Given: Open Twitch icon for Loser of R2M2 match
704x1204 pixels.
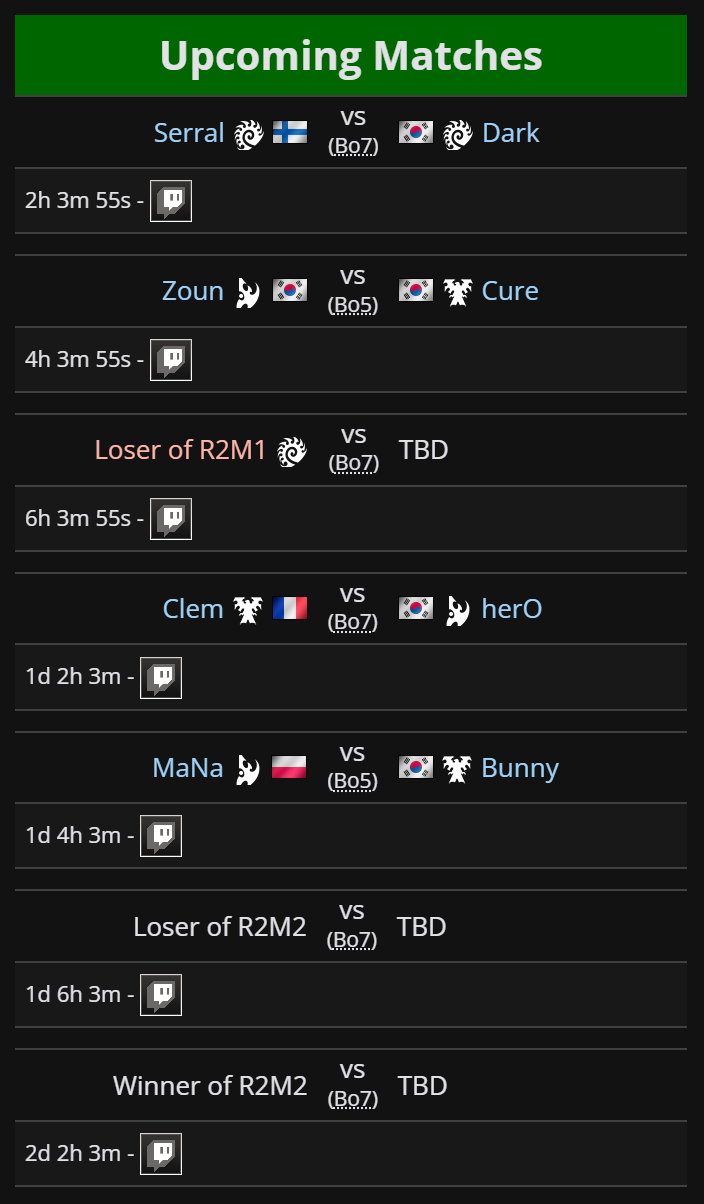Looking at the screenshot, I should point(161,995).
